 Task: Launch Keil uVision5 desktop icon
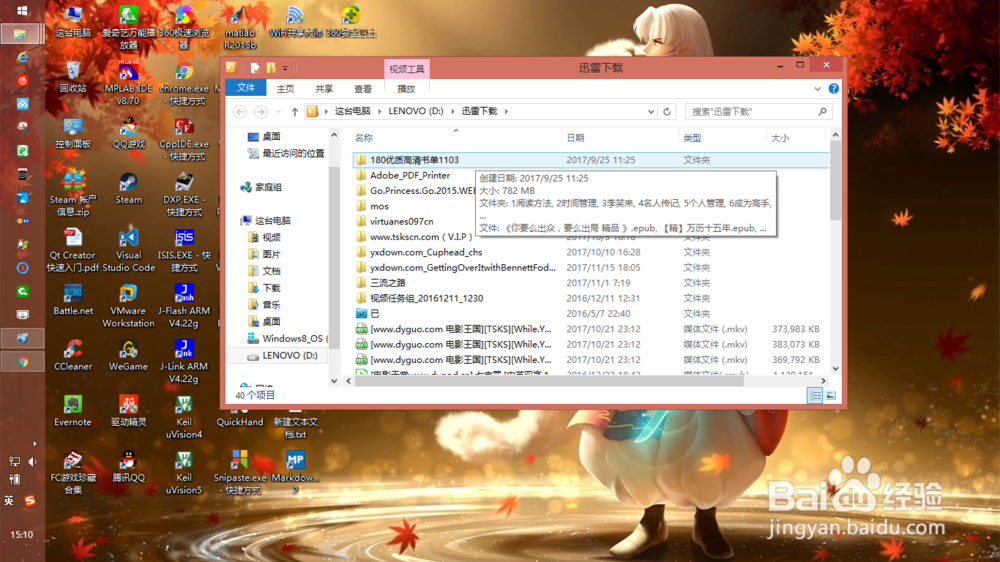pos(184,472)
